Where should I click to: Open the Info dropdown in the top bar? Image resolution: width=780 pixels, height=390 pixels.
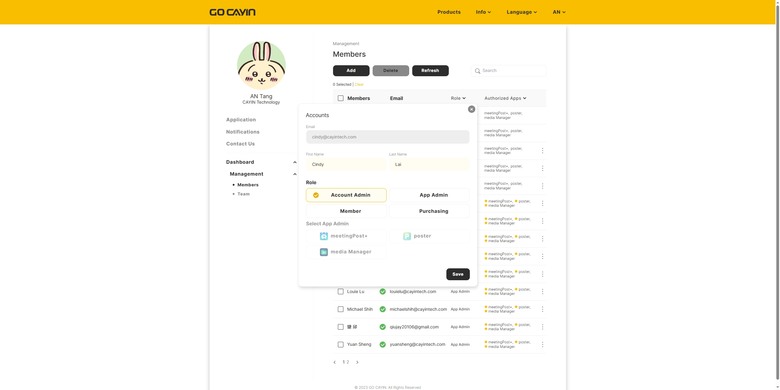[483, 12]
